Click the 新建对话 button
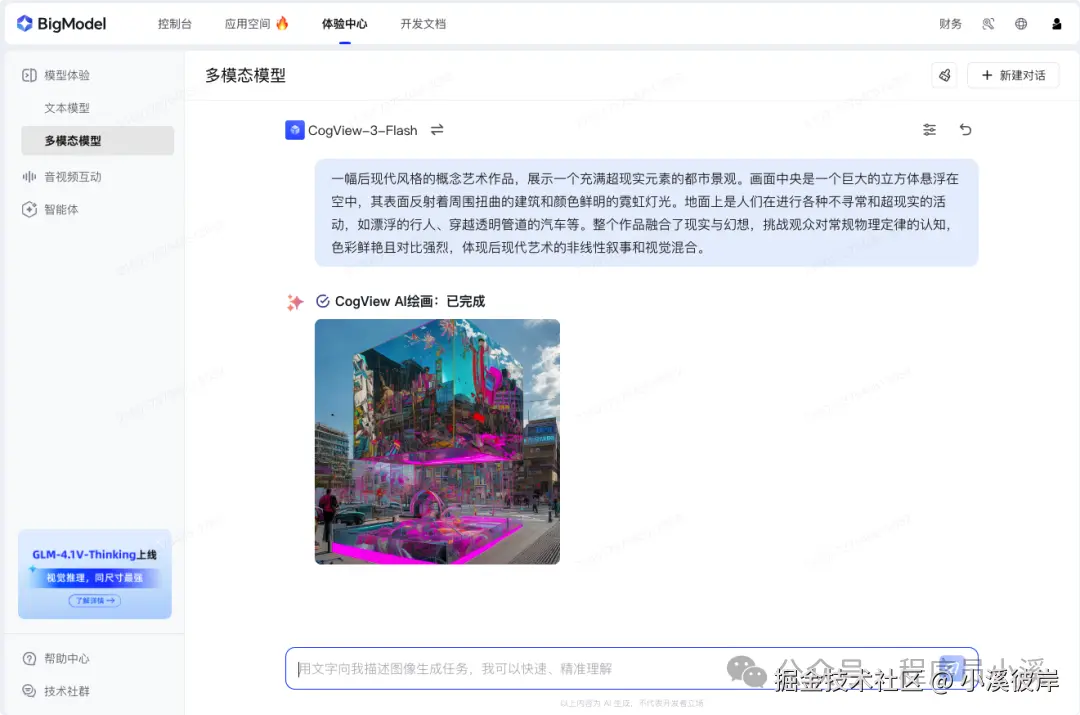Viewport: 1080px width, 715px height. 1013,74
